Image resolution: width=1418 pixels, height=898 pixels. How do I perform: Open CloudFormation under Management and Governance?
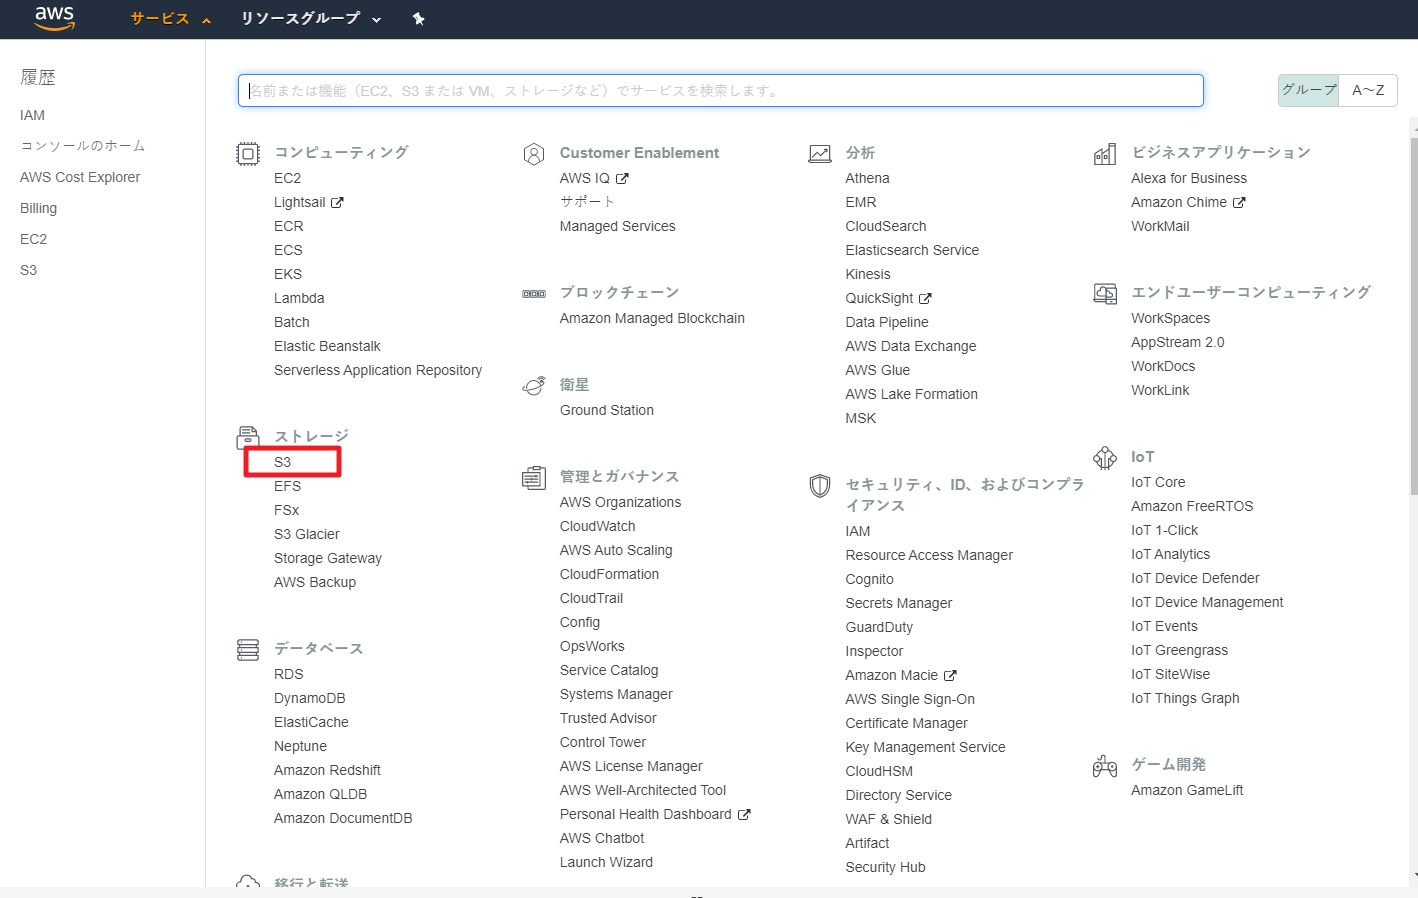(x=609, y=574)
